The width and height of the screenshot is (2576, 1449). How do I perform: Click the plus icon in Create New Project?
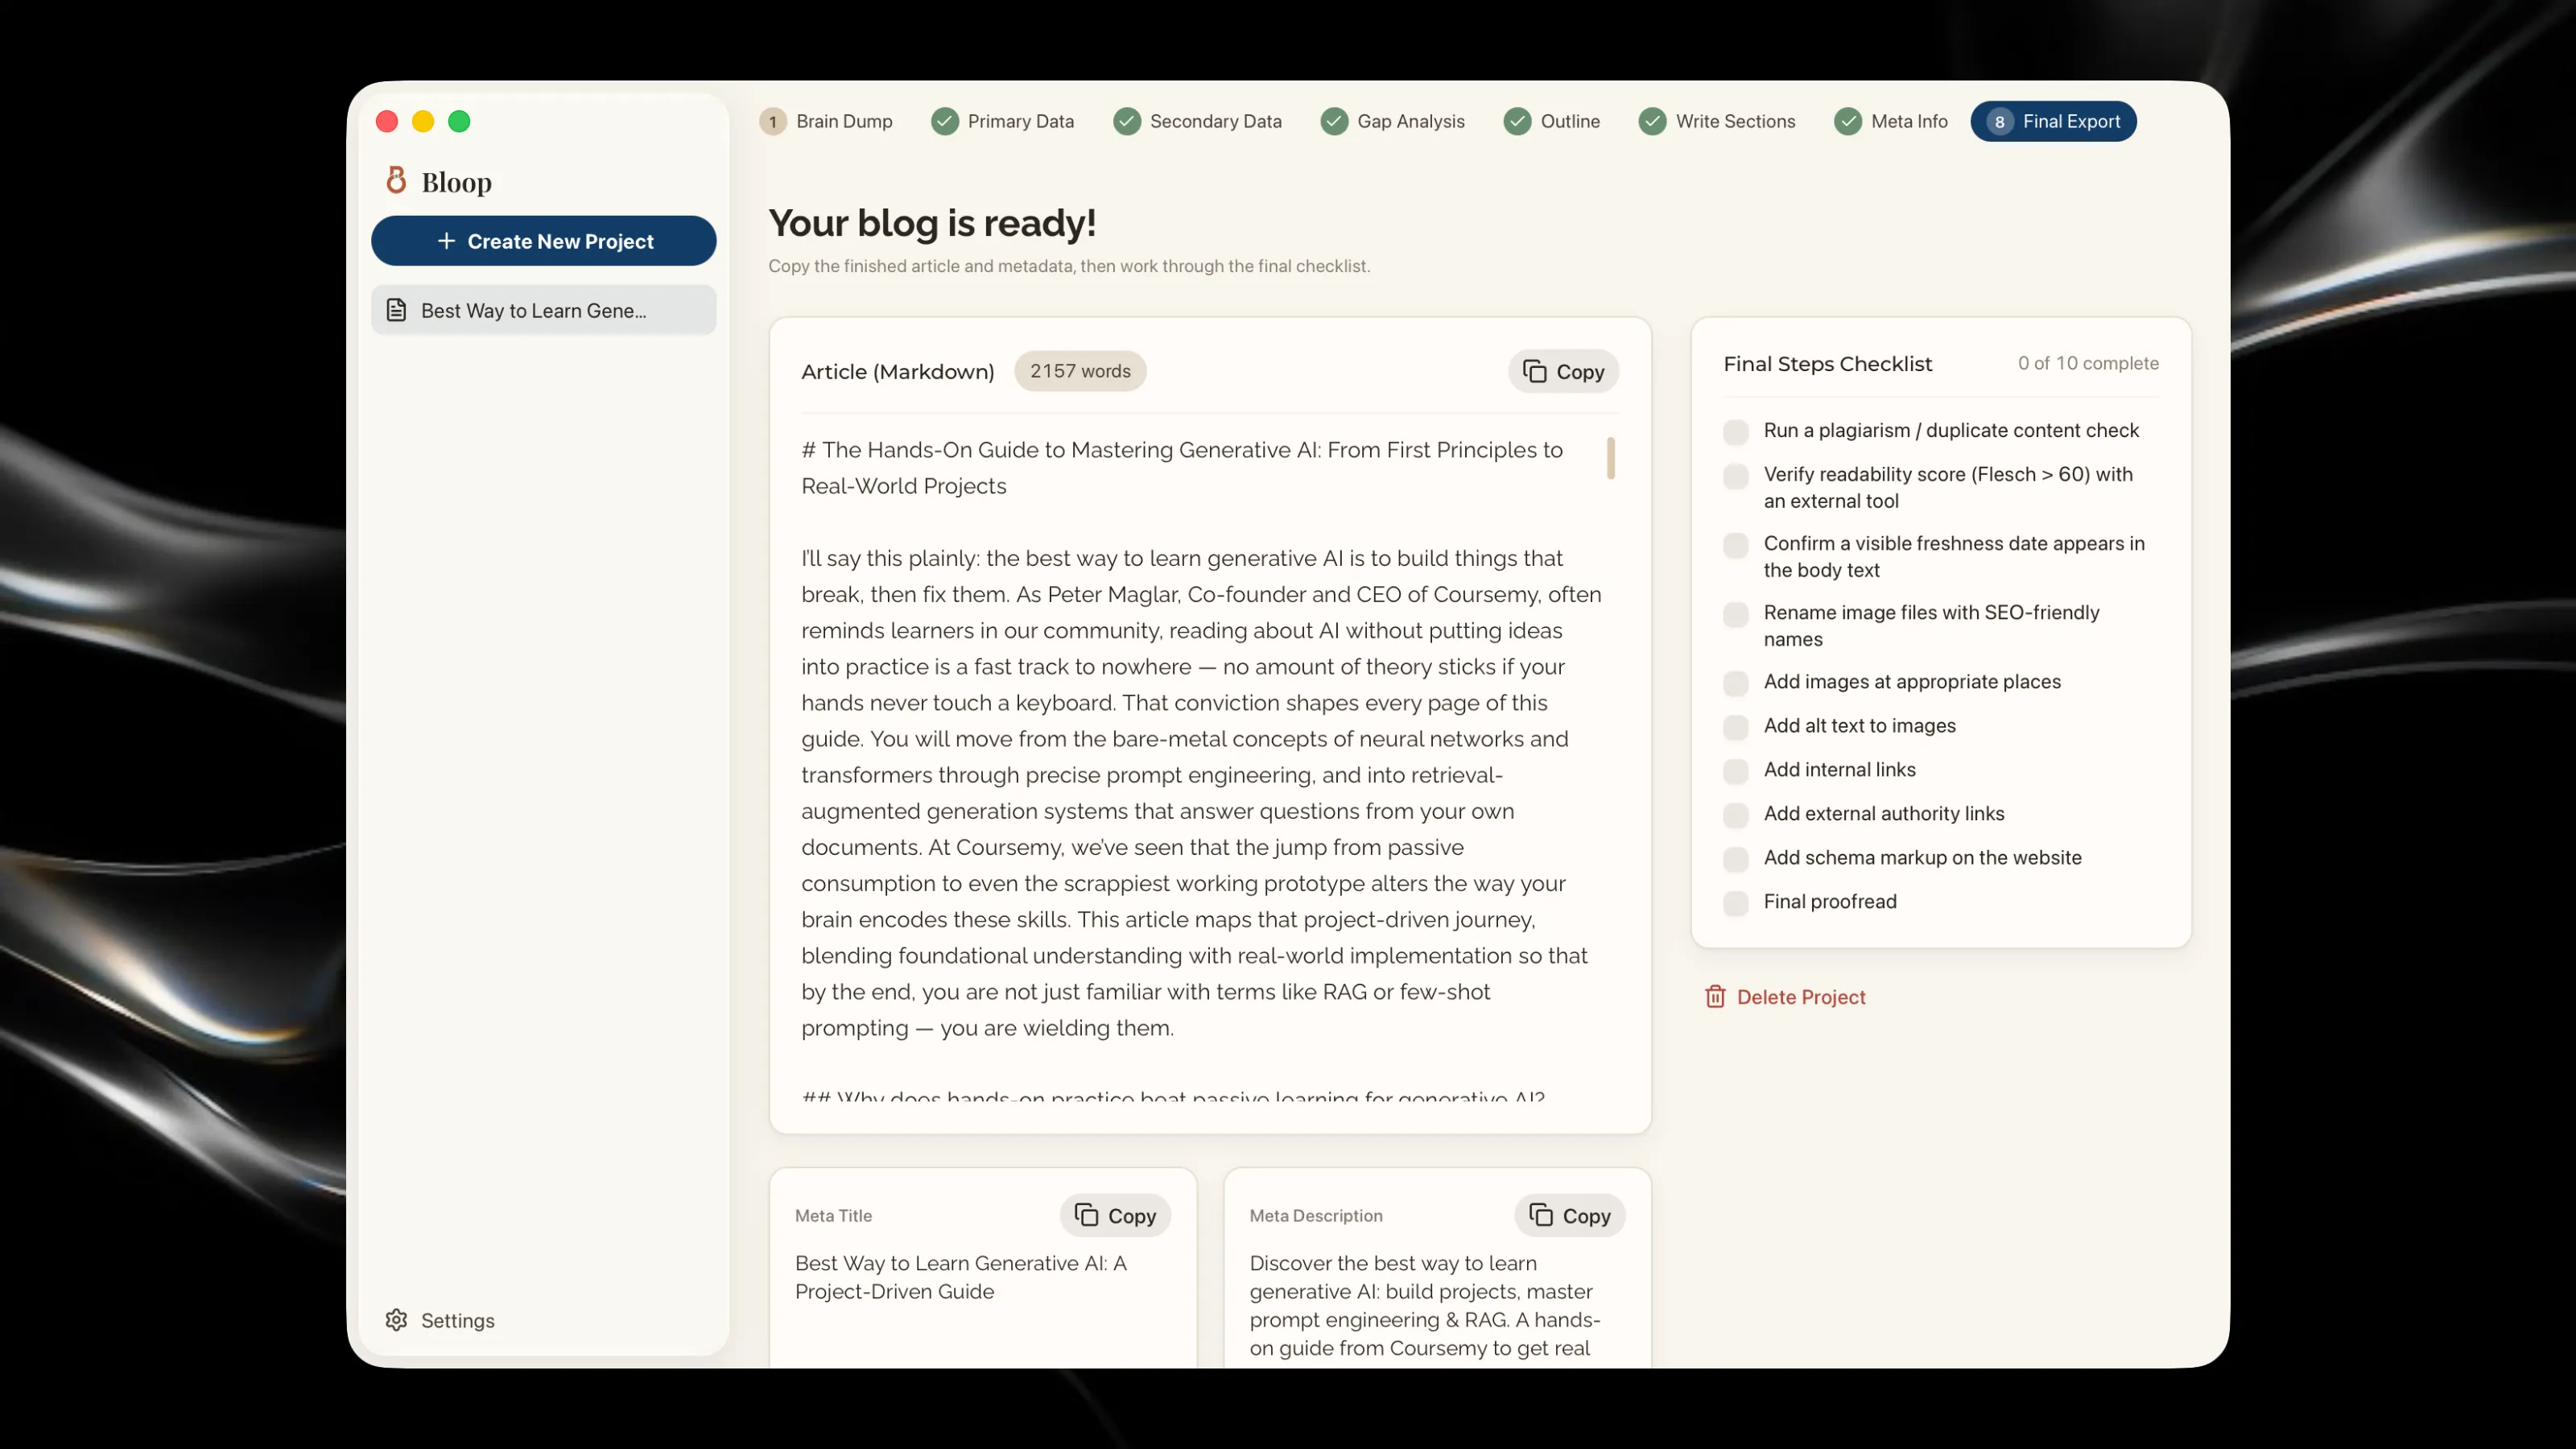pyautogui.click(x=446, y=241)
